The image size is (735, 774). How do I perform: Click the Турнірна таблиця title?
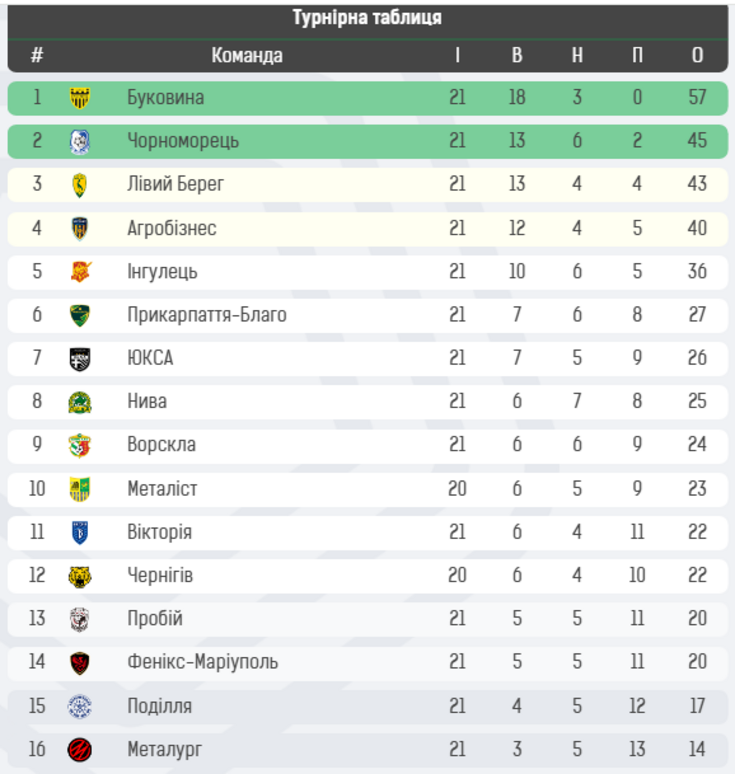tap(367, 18)
